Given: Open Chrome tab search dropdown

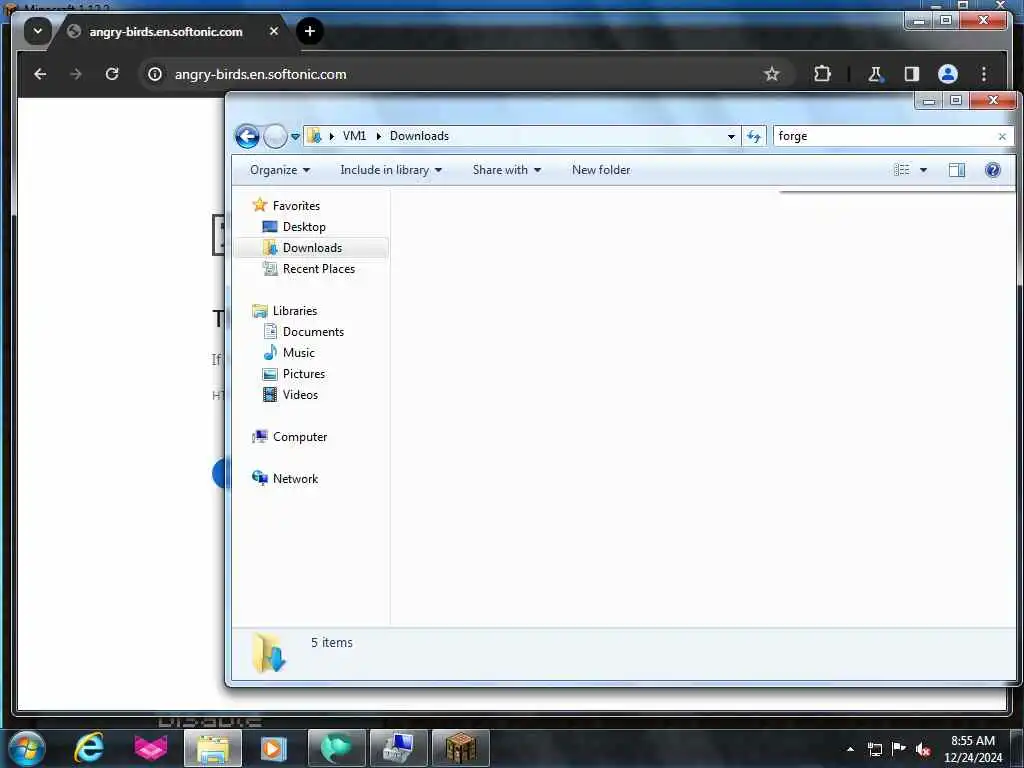Looking at the screenshot, I should pyautogui.click(x=38, y=31).
